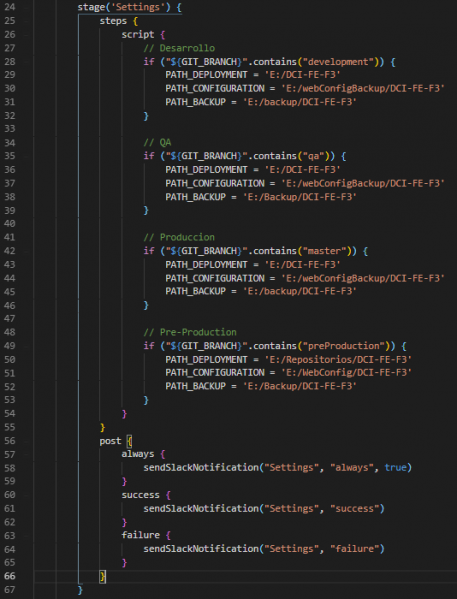The width and height of the screenshot is (457, 599).
Task: Collapse the qa if-block fold on line 35
Action: [x=26, y=156]
